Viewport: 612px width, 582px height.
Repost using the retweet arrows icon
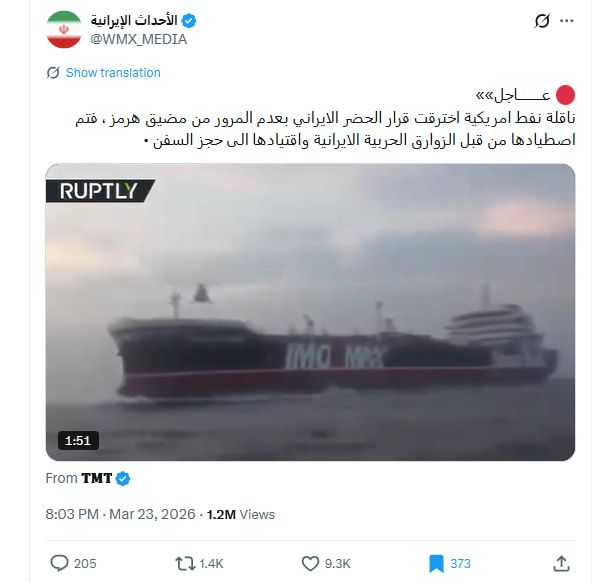[x=185, y=564]
